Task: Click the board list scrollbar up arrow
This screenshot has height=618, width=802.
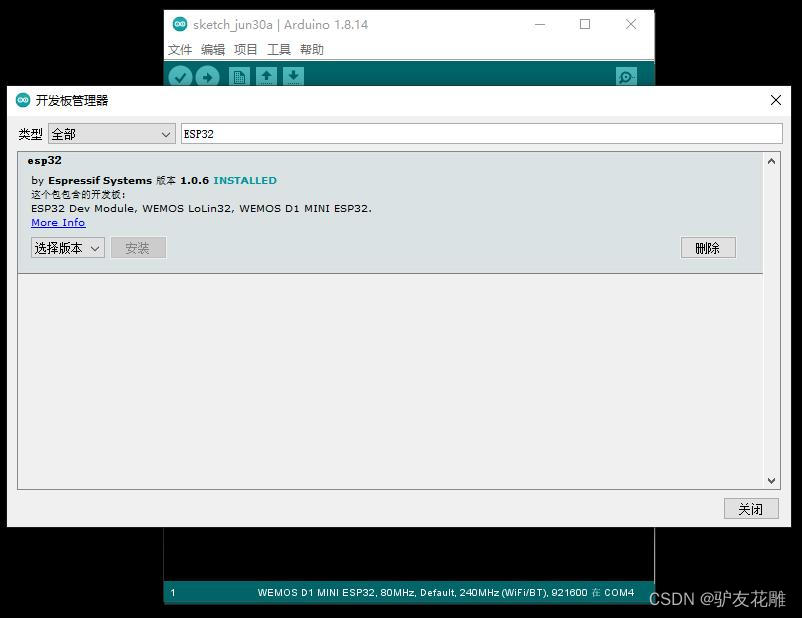Action: [x=771, y=161]
